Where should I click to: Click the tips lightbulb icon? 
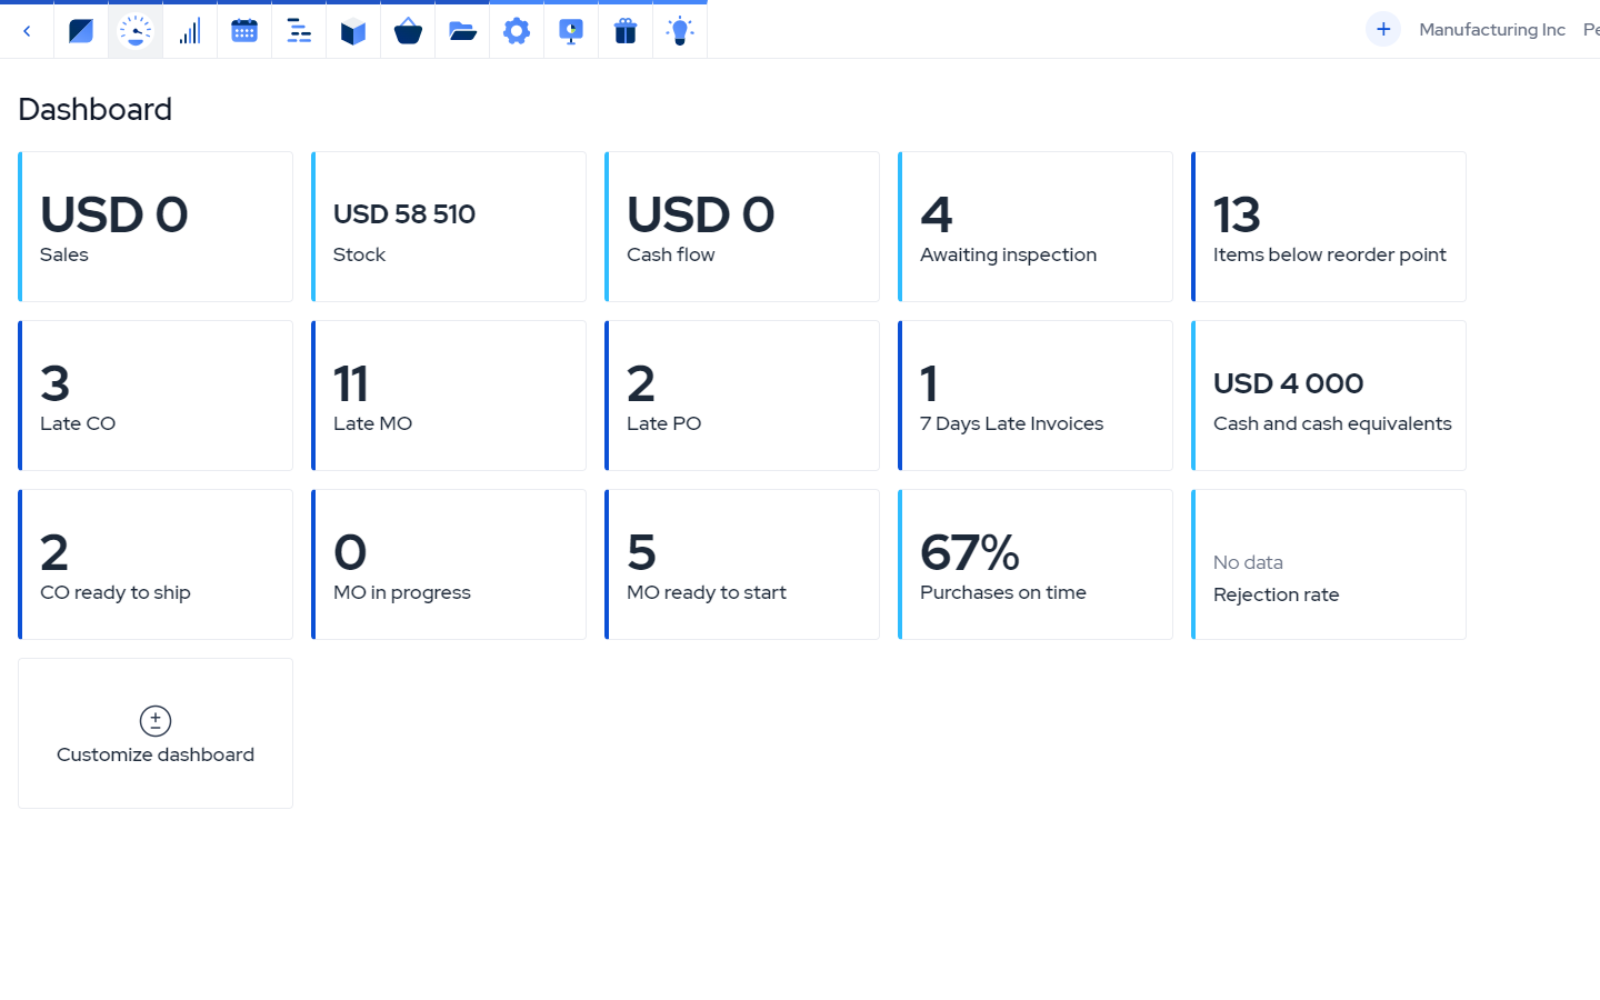pyautogui.click(x=679, y=30)
